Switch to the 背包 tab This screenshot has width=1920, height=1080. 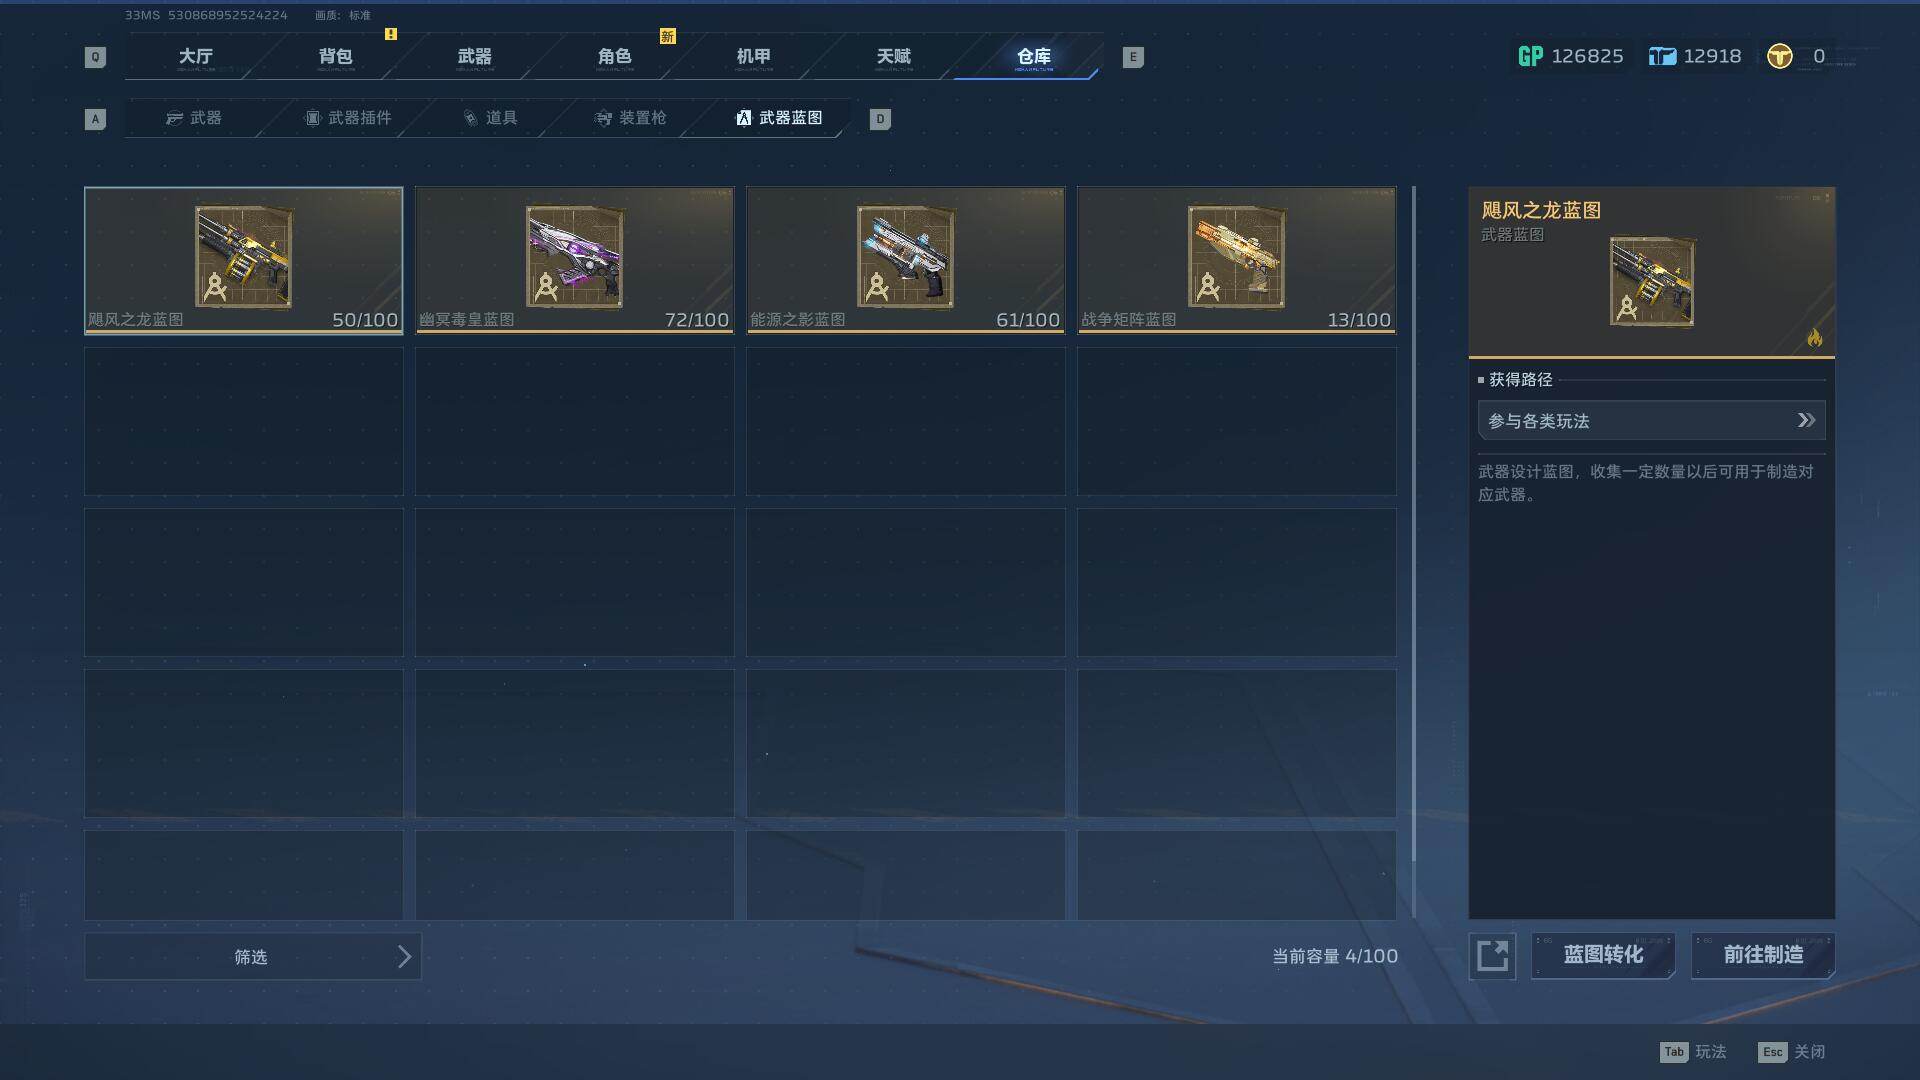pyautogui.click(x=336, y=57)
